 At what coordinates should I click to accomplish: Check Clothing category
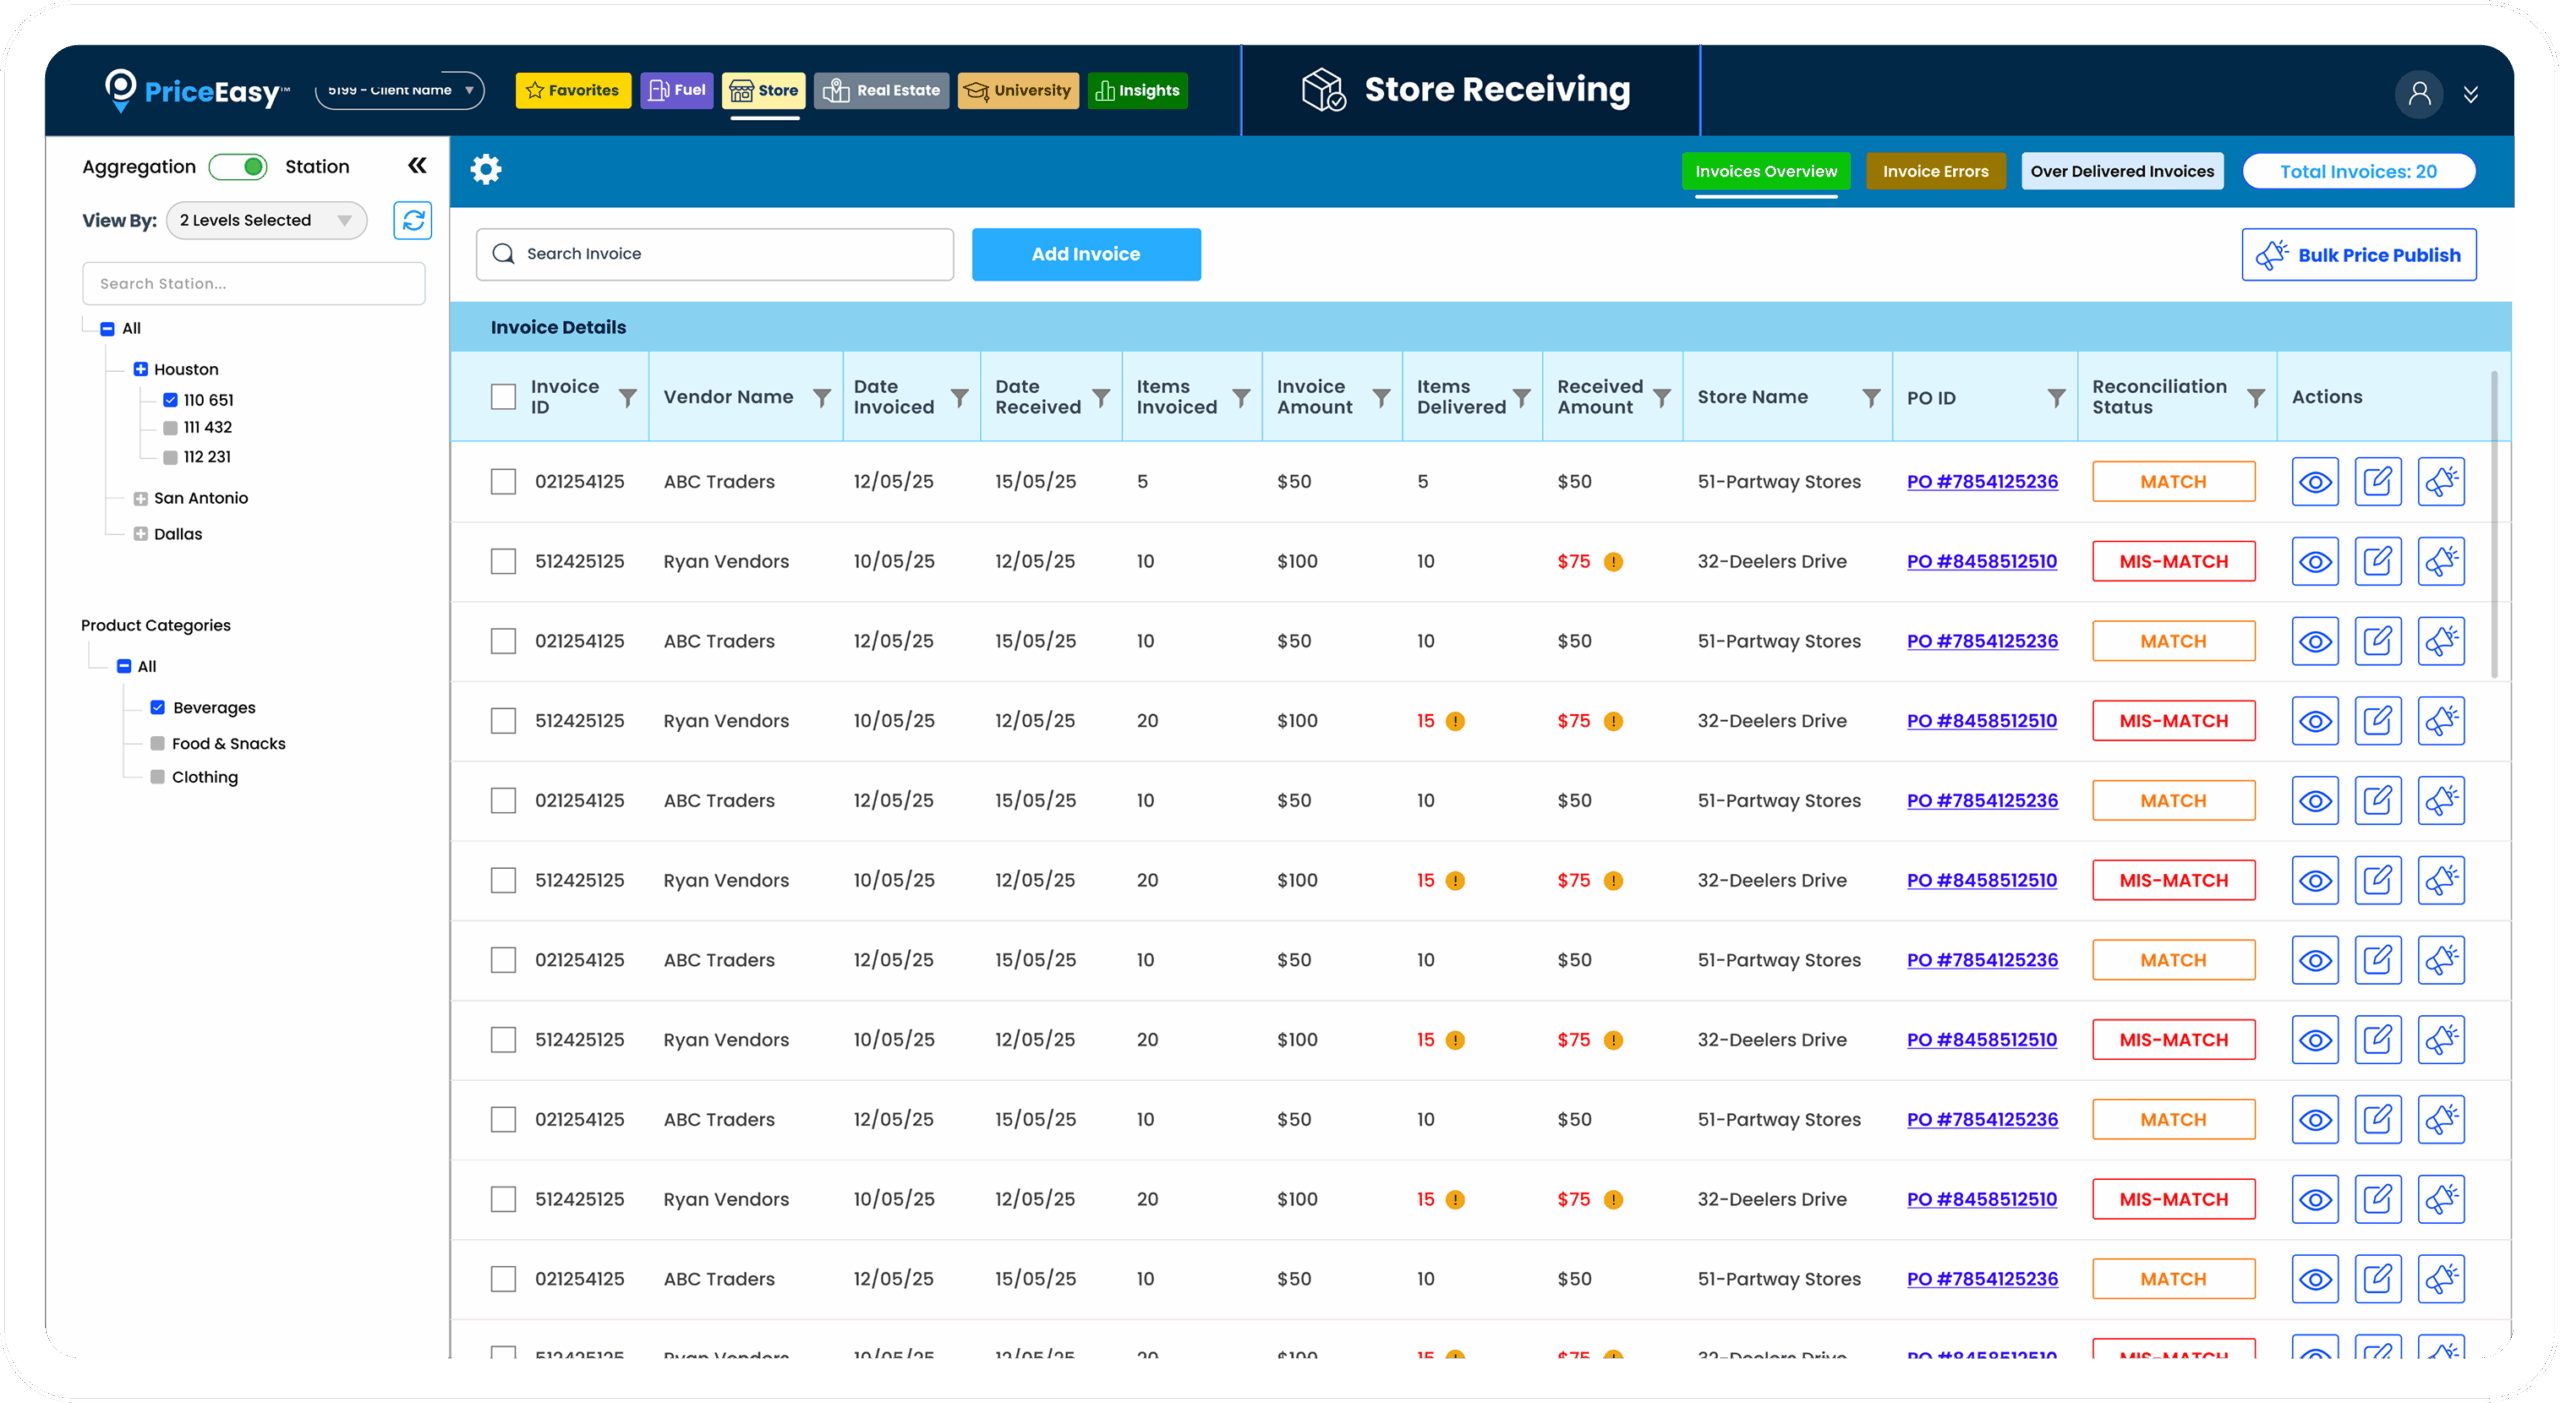[157, 777]
